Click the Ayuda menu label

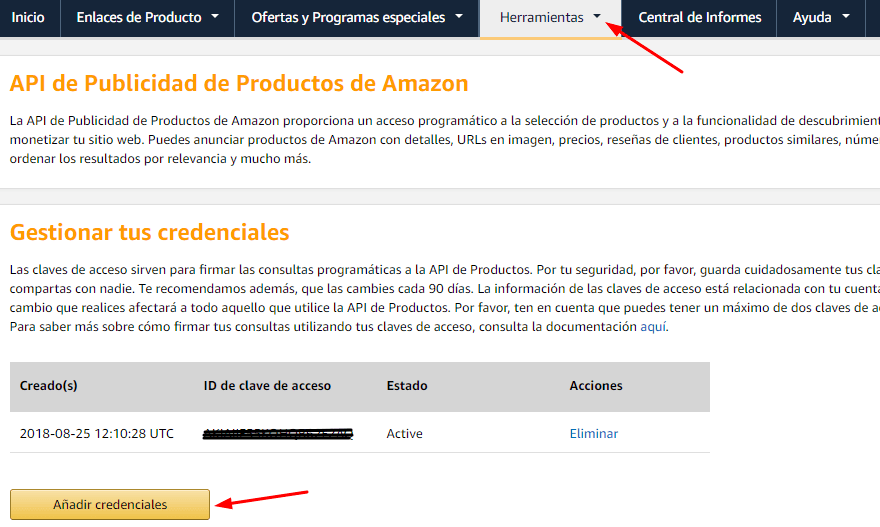[x=811, y=17]
